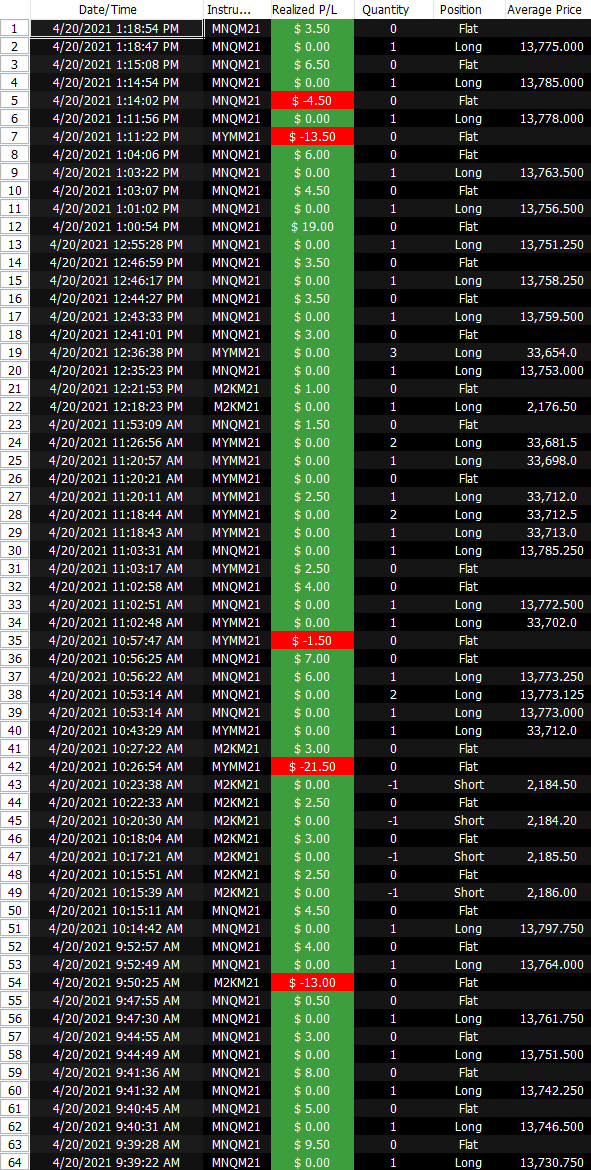
Task: Select row number 12 header
Action: click(15, 227)
